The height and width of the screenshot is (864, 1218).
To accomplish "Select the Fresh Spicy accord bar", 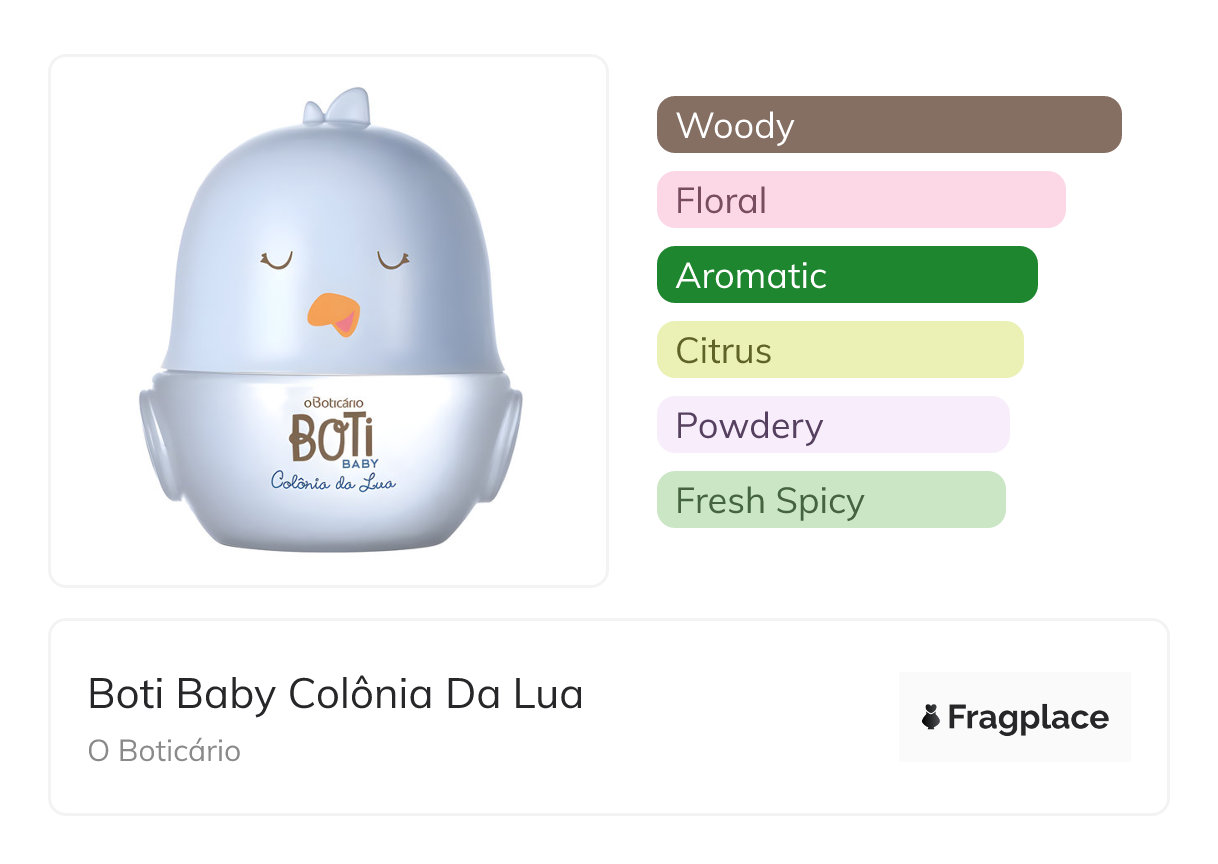I will (x=830, y=500).
